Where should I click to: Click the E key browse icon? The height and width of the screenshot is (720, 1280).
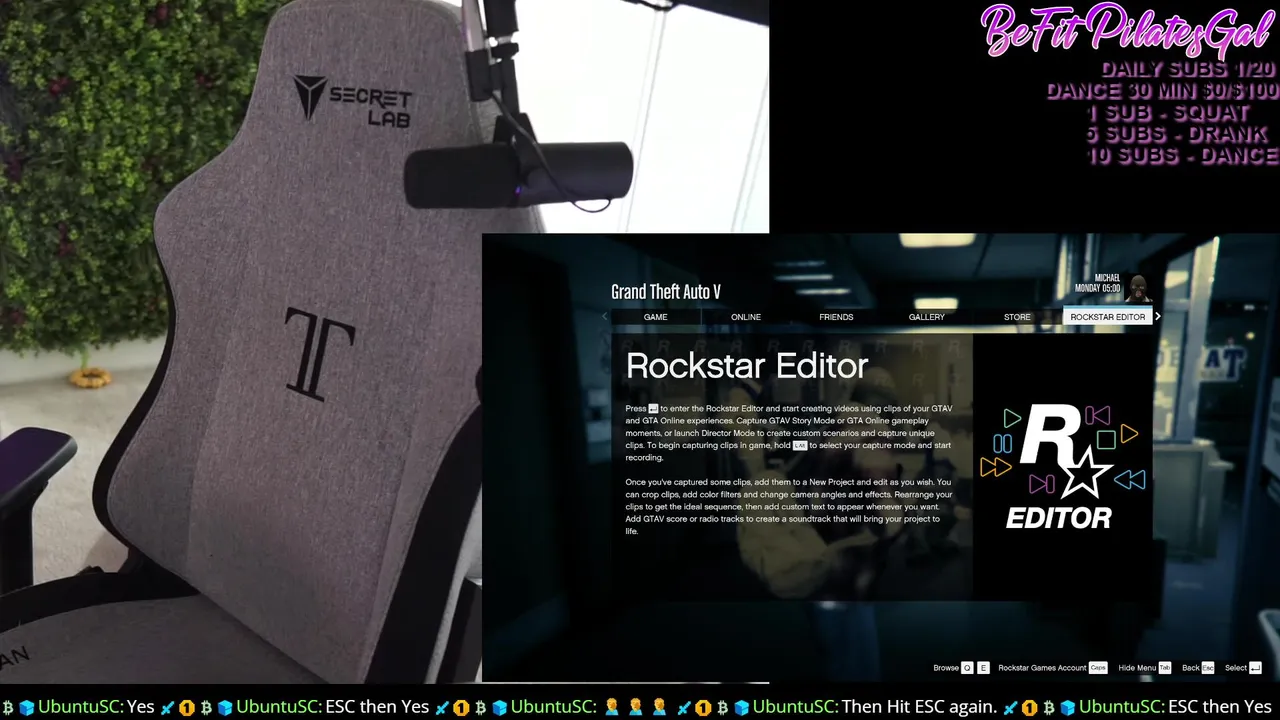tap(983, 668)
